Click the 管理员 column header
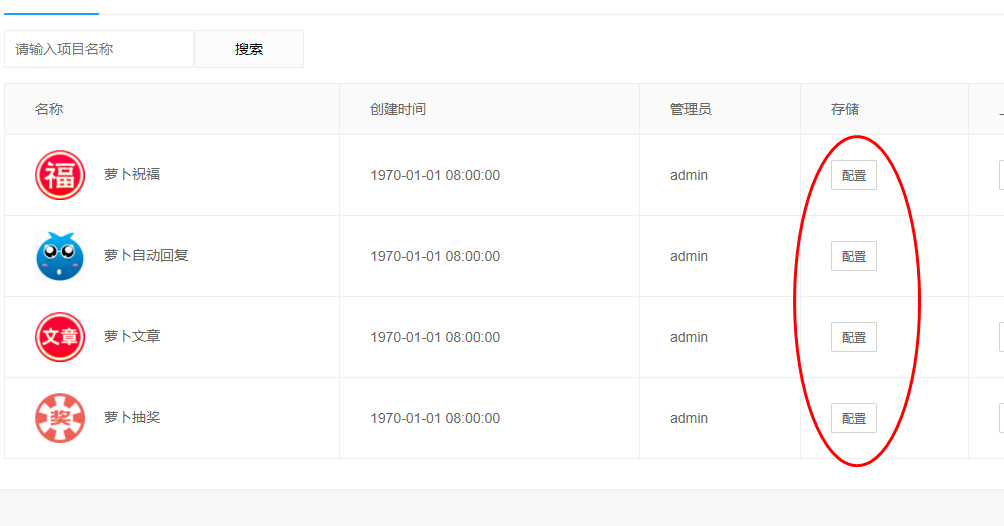 [x=690, y=109]
